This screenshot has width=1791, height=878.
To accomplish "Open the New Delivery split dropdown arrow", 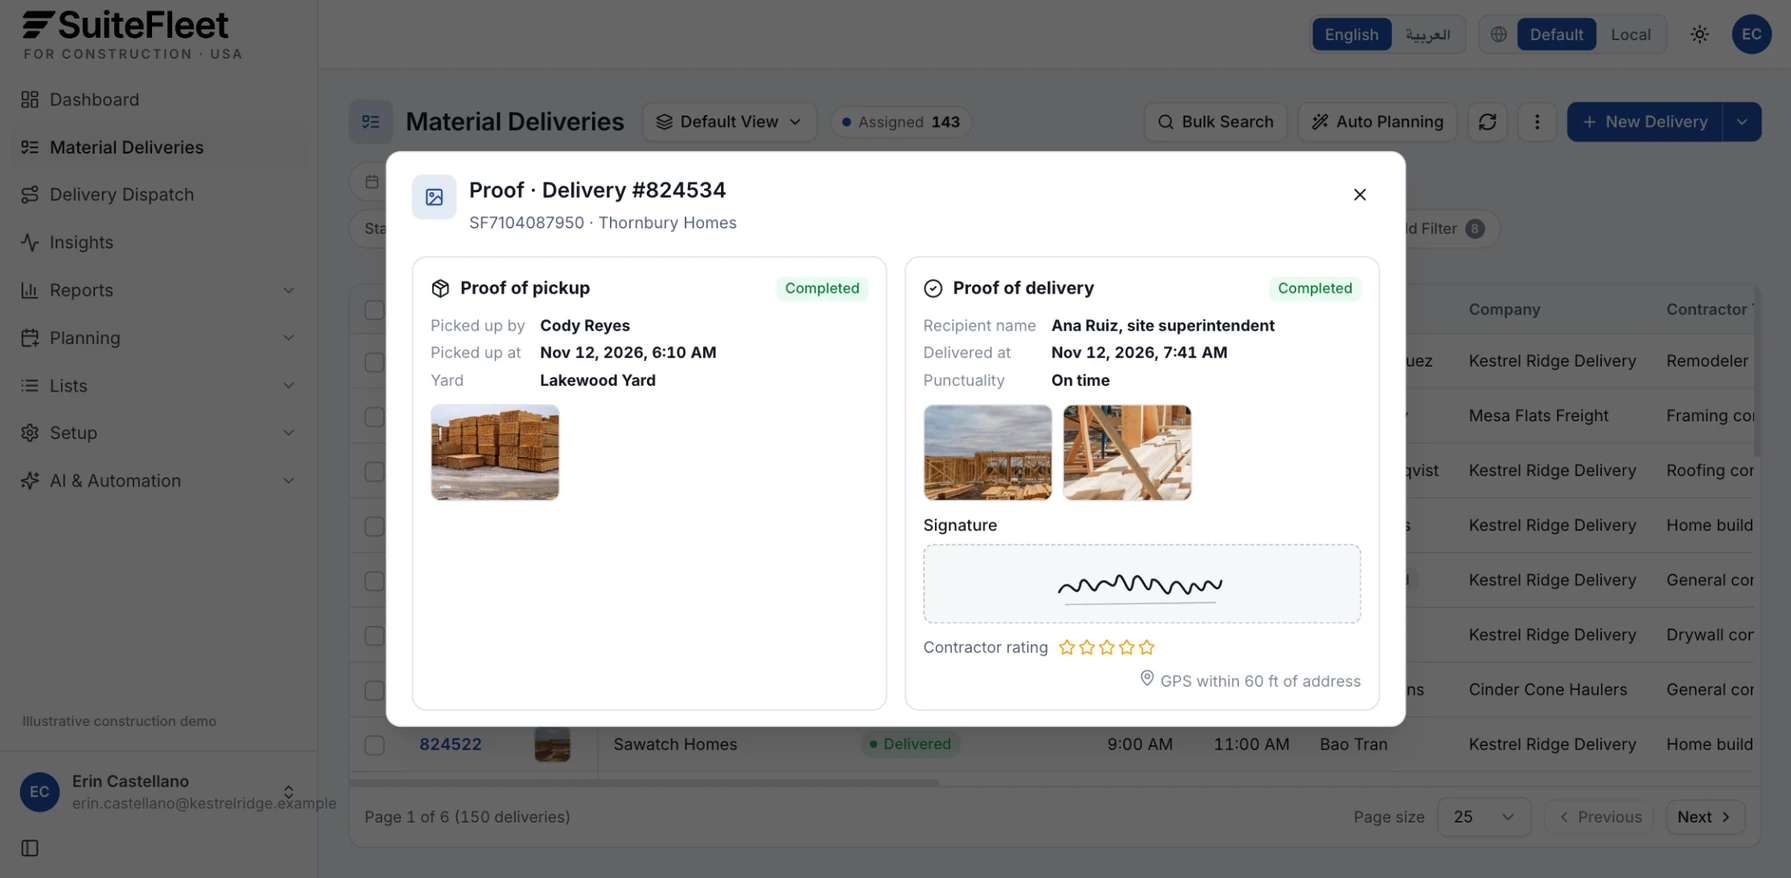I will 1742,122.
